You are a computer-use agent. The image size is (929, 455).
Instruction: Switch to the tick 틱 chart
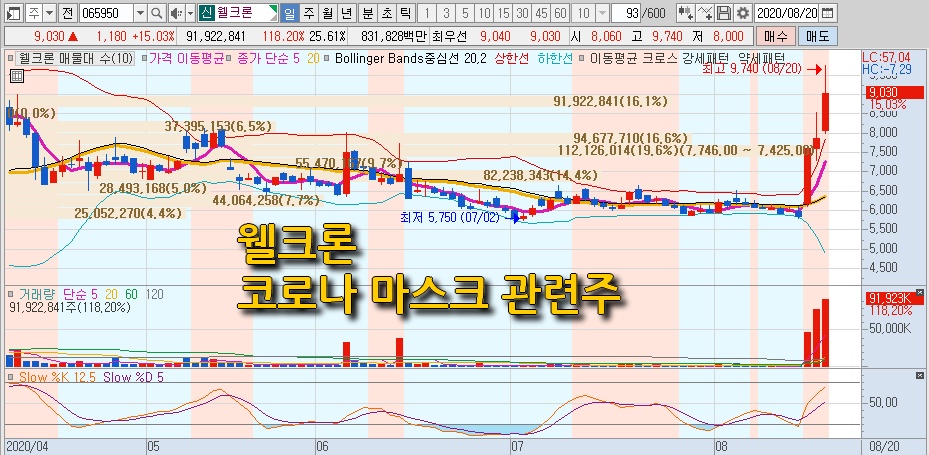pyautogui.click(x=405, y=12)
